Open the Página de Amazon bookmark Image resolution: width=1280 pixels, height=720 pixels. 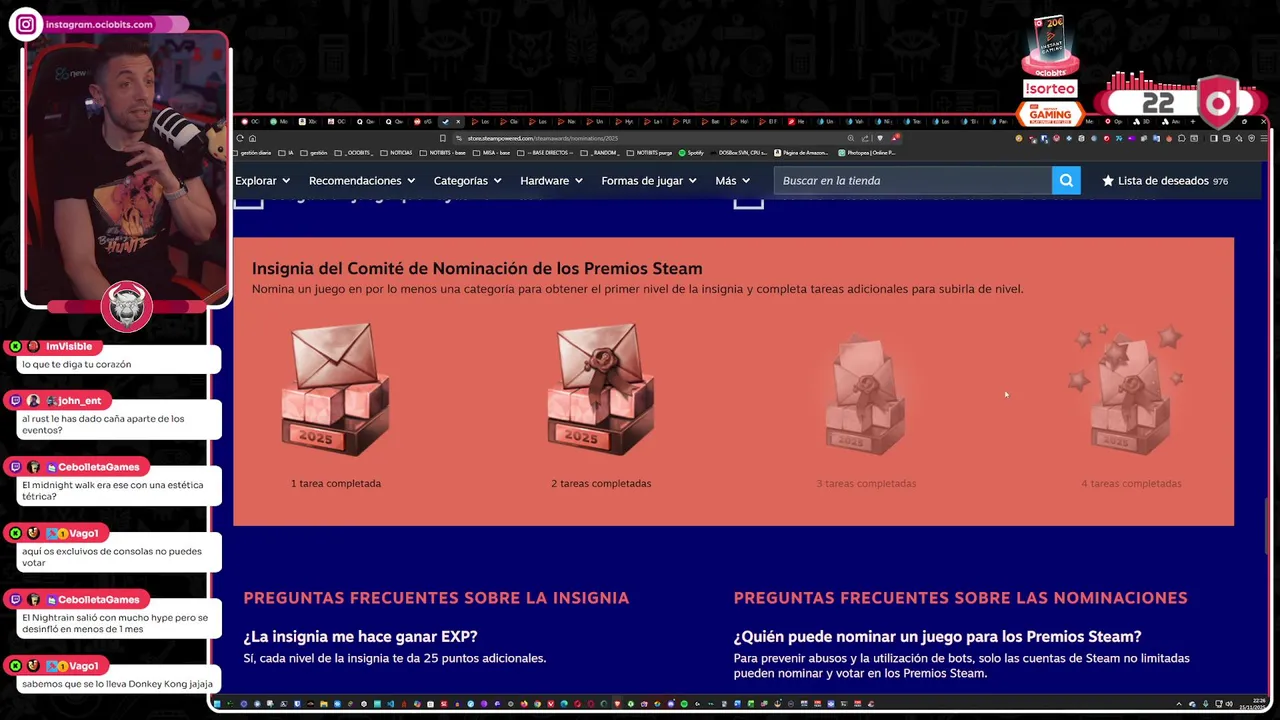(x=801, y=153)
